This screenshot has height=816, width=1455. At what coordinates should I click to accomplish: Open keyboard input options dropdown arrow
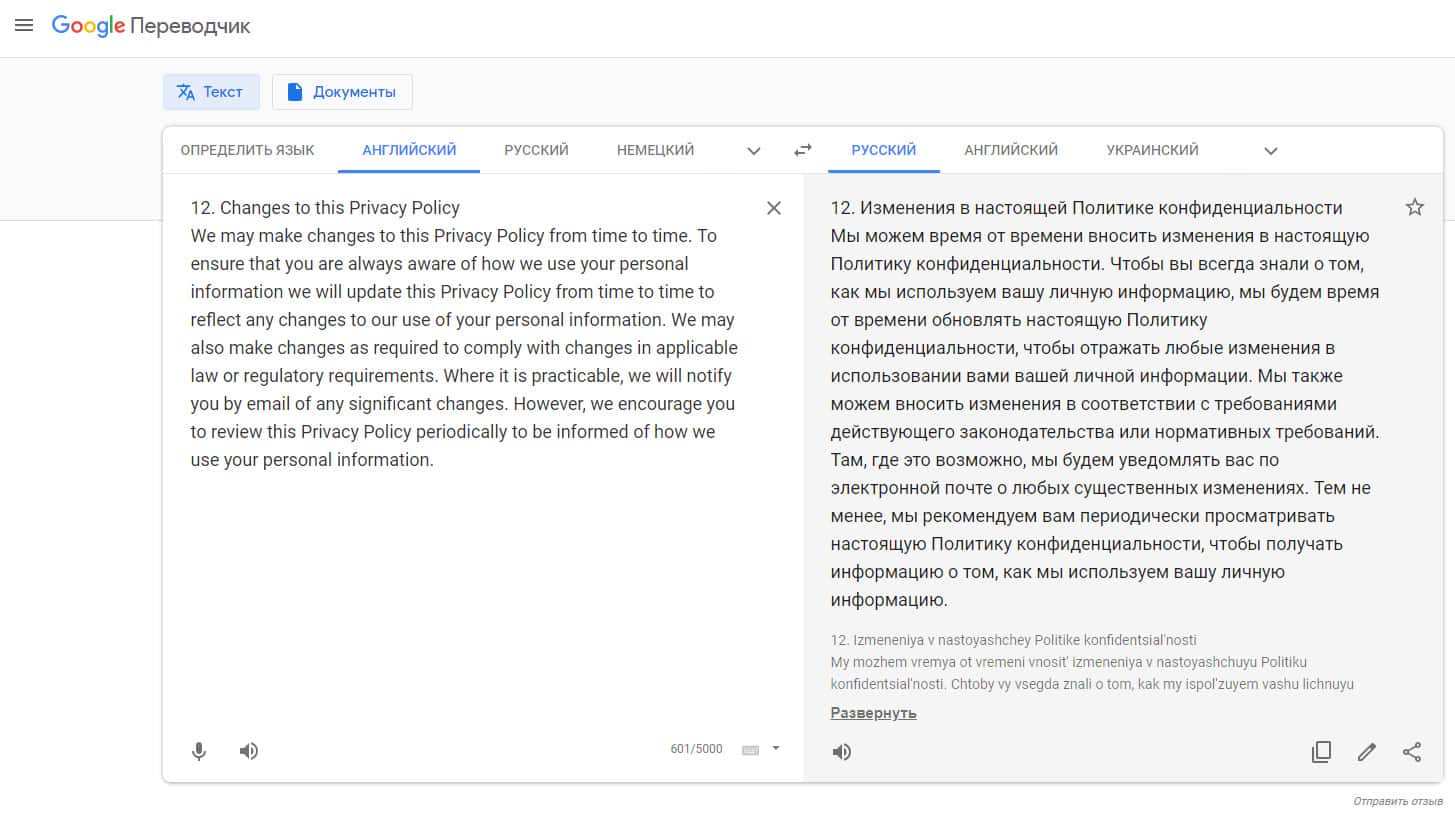tap(776, 748)
